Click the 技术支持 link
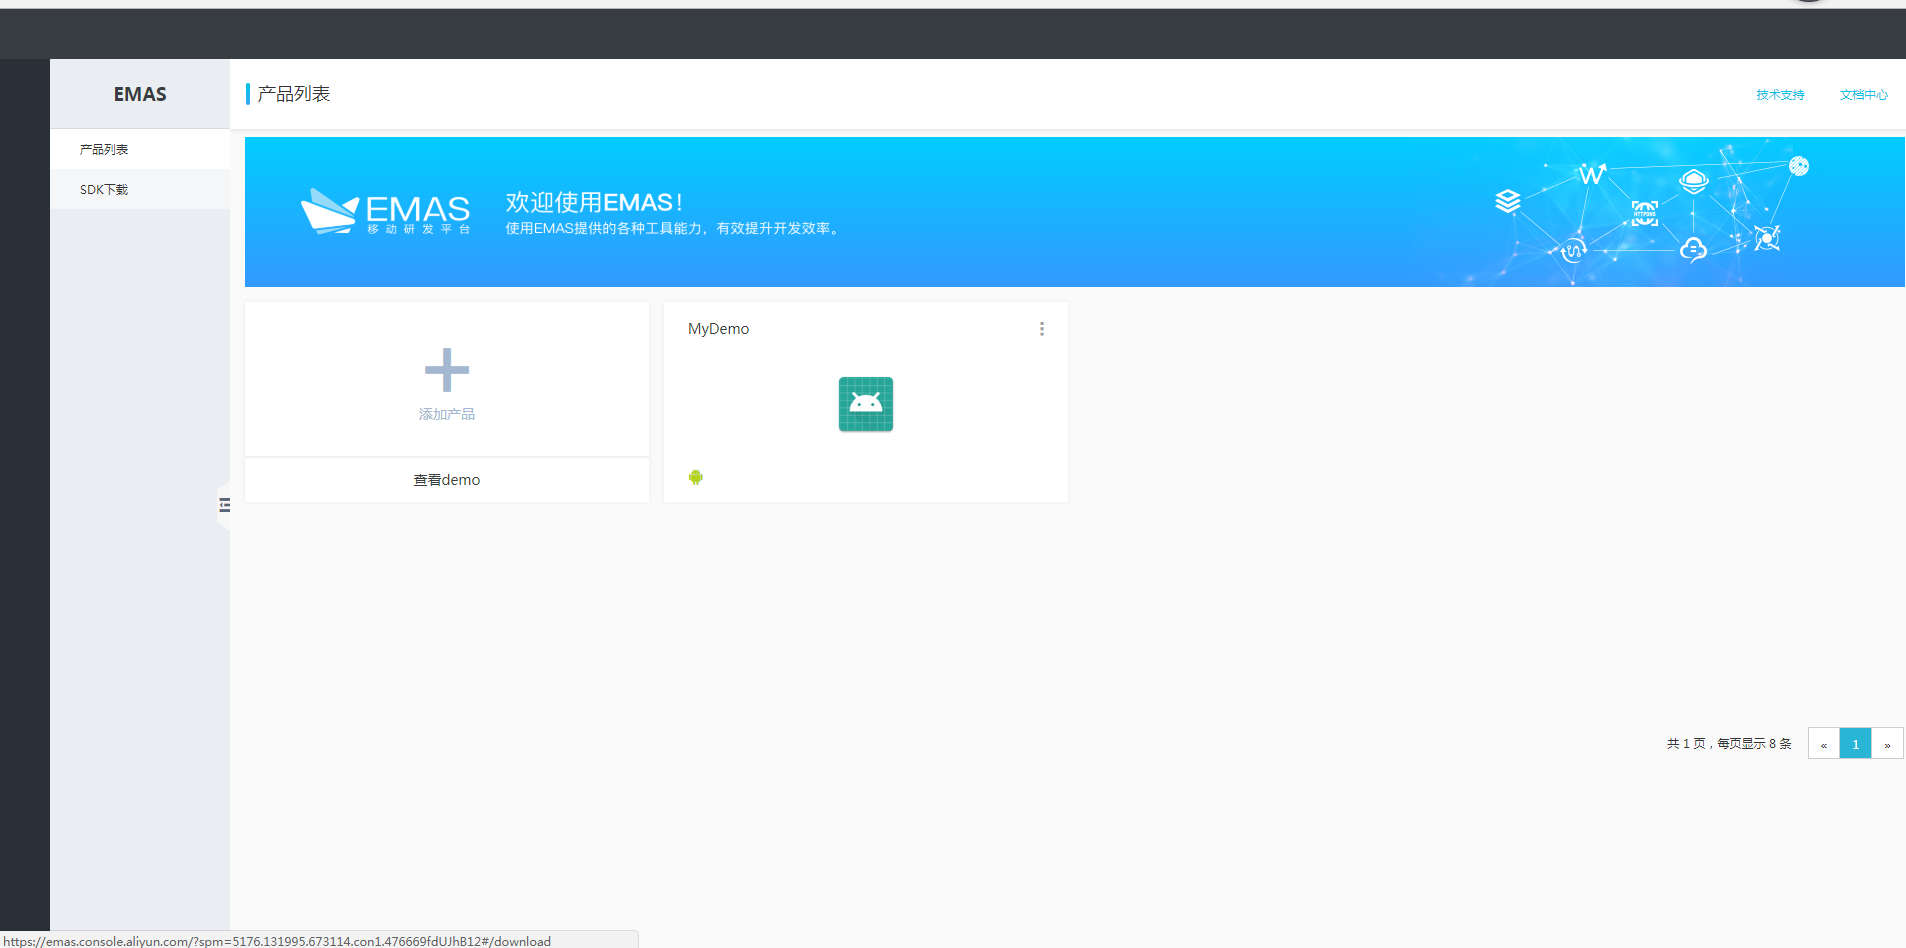Viewport: 1906px width, 948px height. click(x=1780, y=95)
